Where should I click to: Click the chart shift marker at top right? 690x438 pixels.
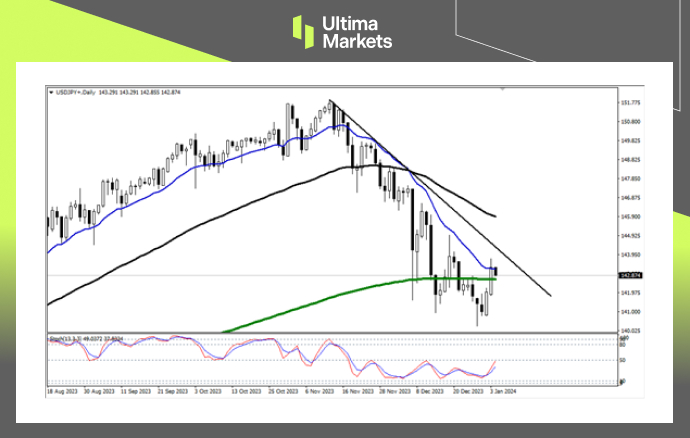tap(502, 91)
